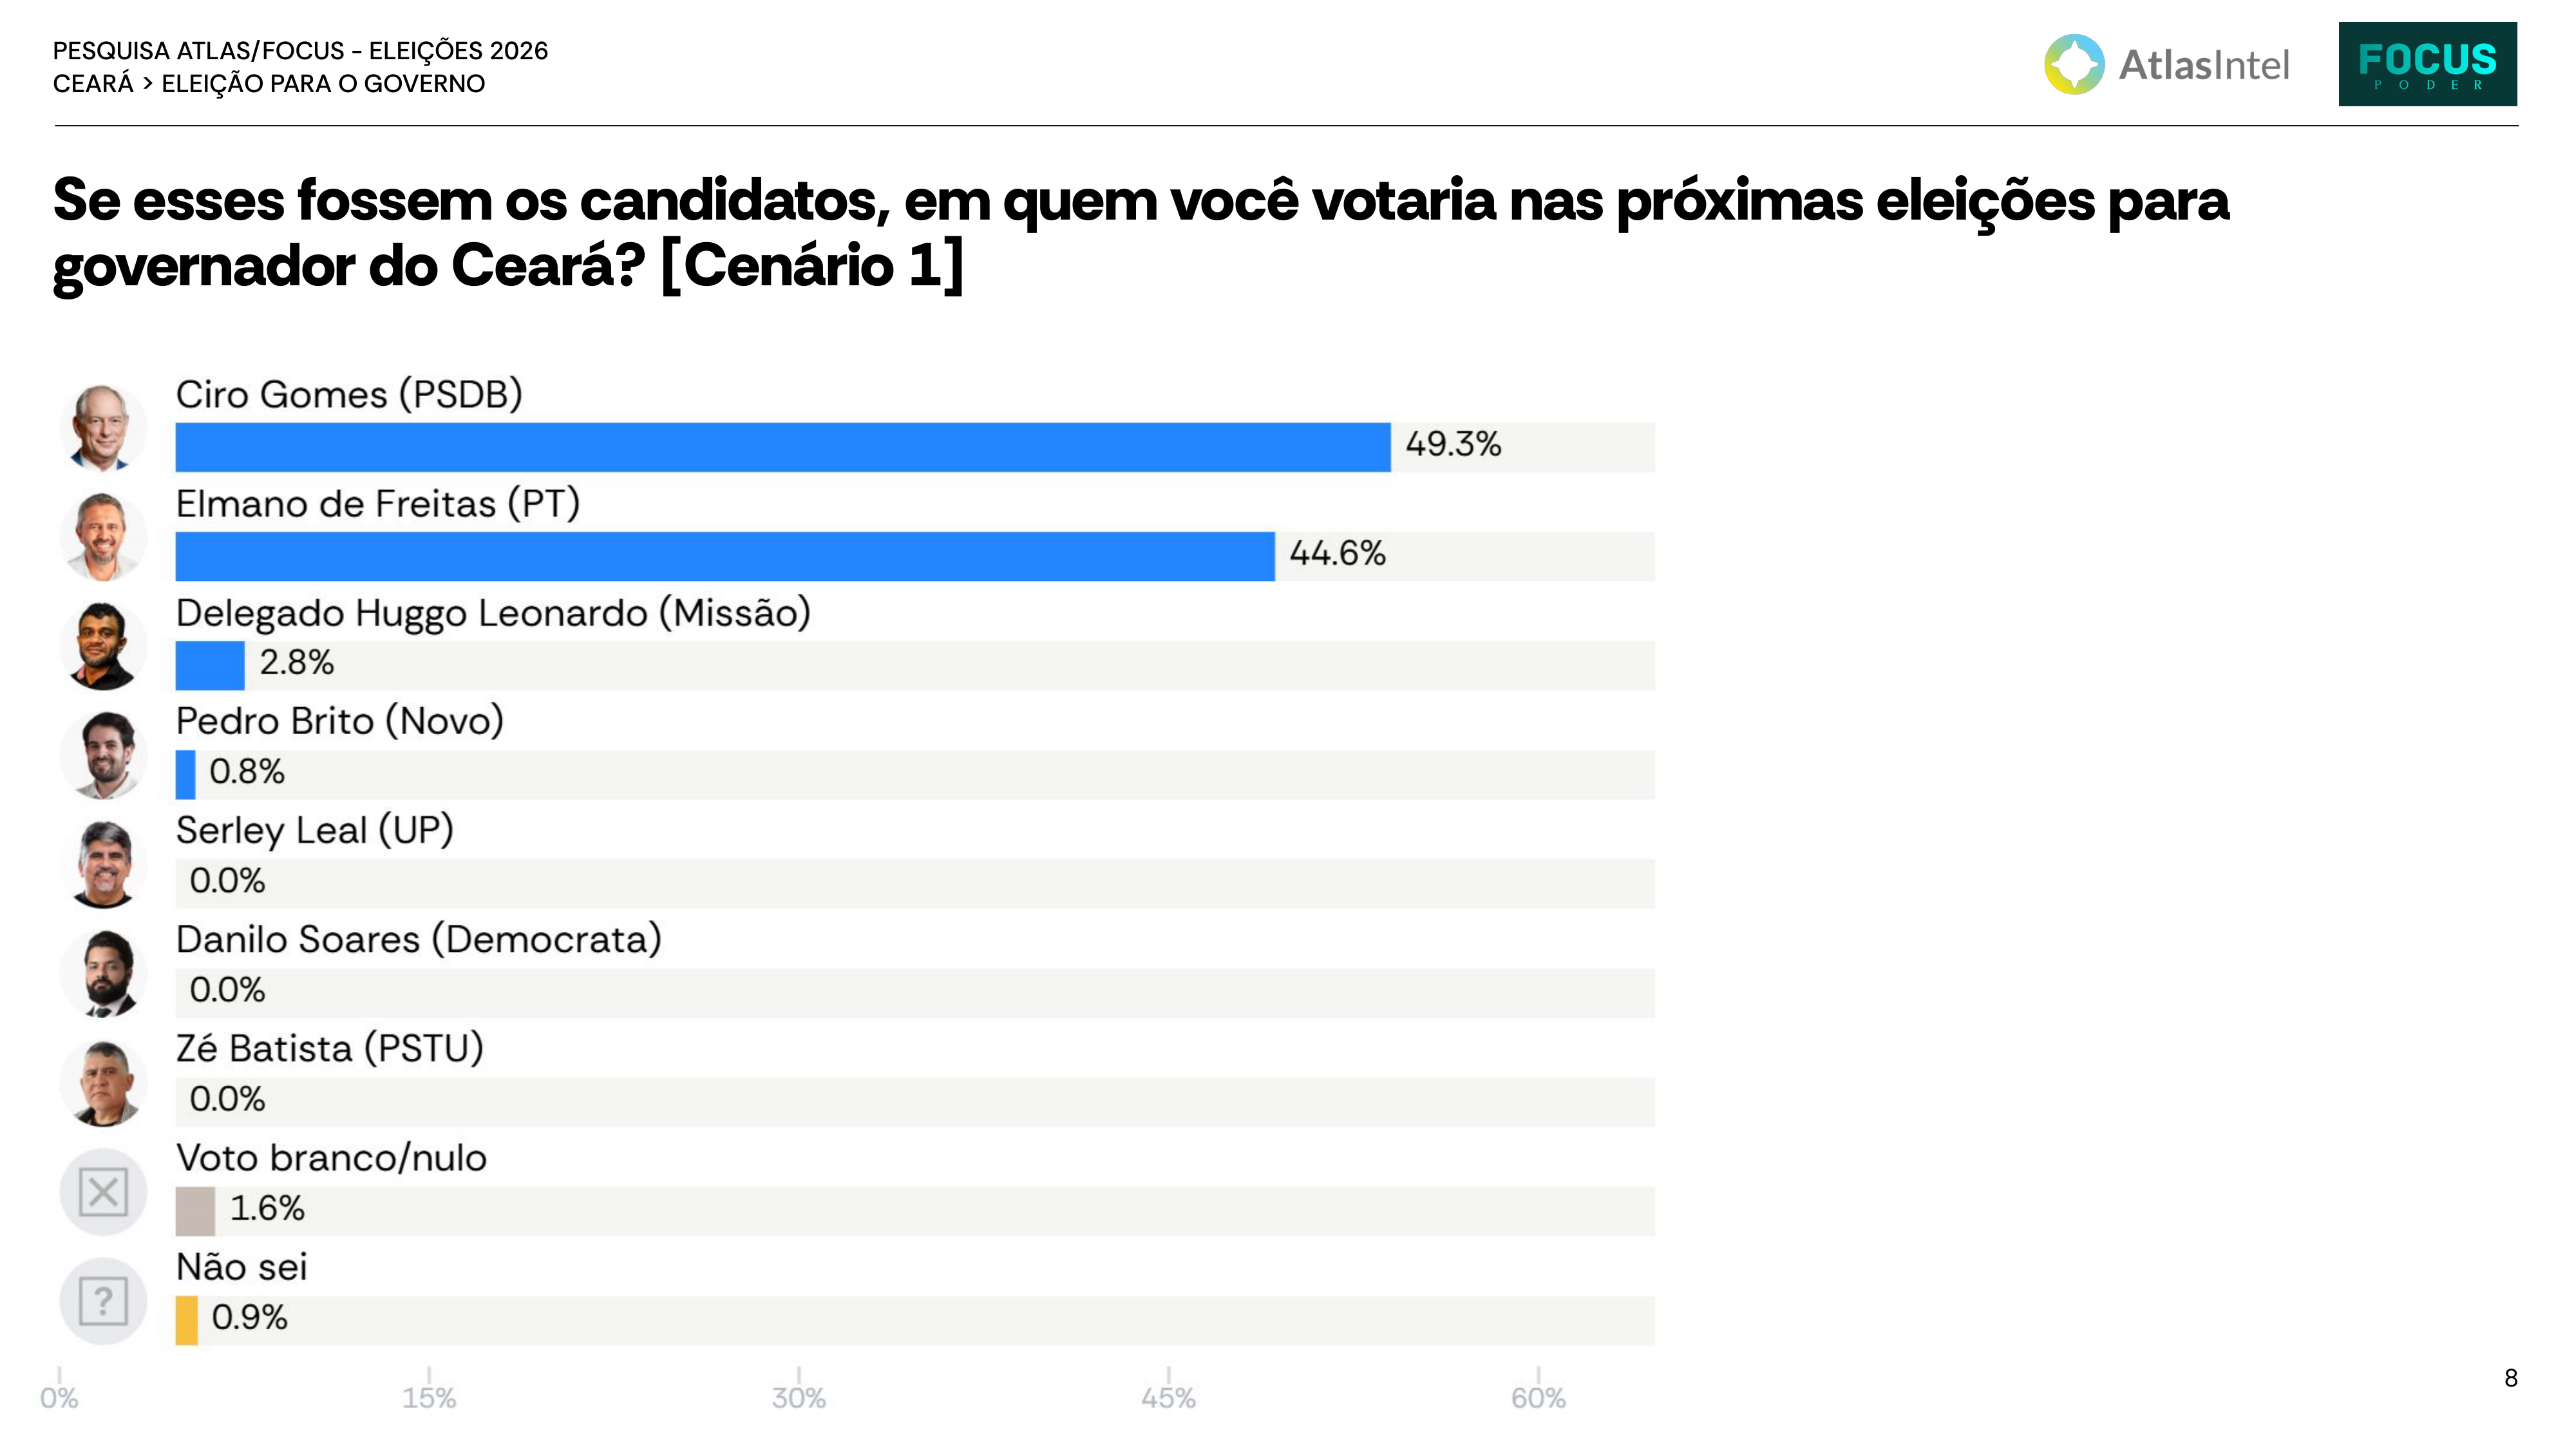This screenshot has height=1449, width=2576.
Task: Click the grey Voto branco/nulo bar
Action: (195, 1211)
